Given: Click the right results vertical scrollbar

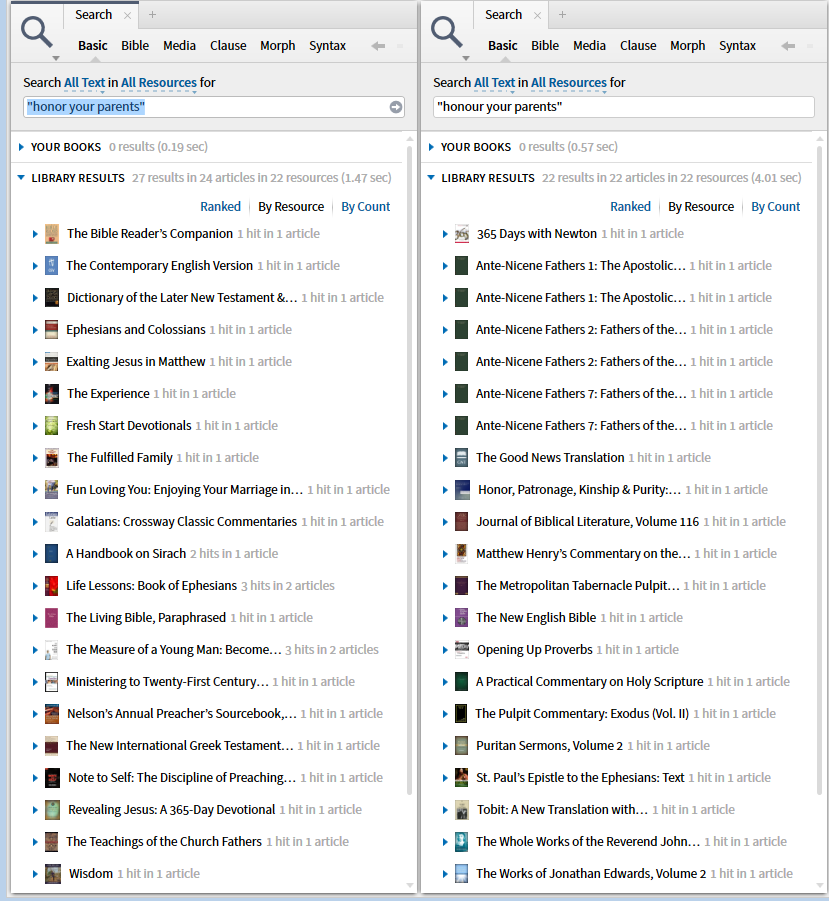Looking at the screenshot, I should click(820, 470).
